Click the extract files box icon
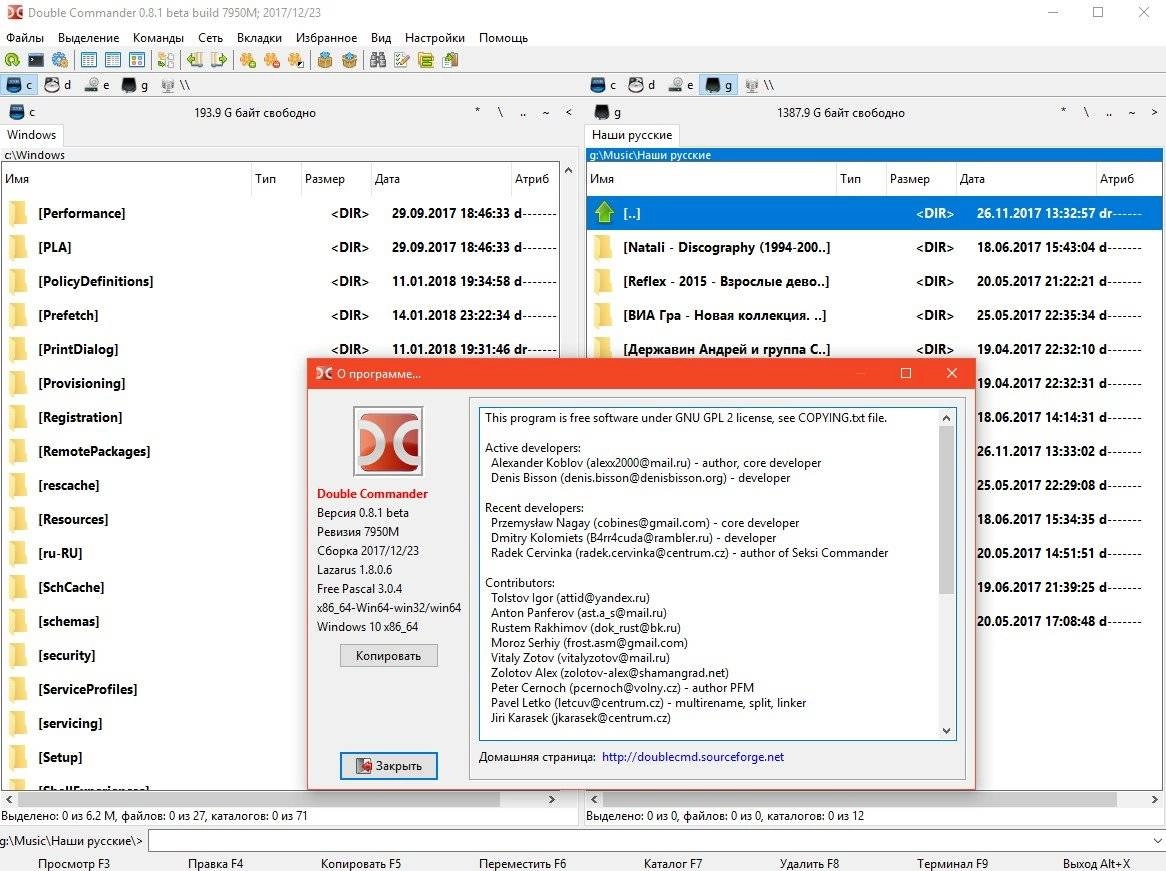 point(349,60)
